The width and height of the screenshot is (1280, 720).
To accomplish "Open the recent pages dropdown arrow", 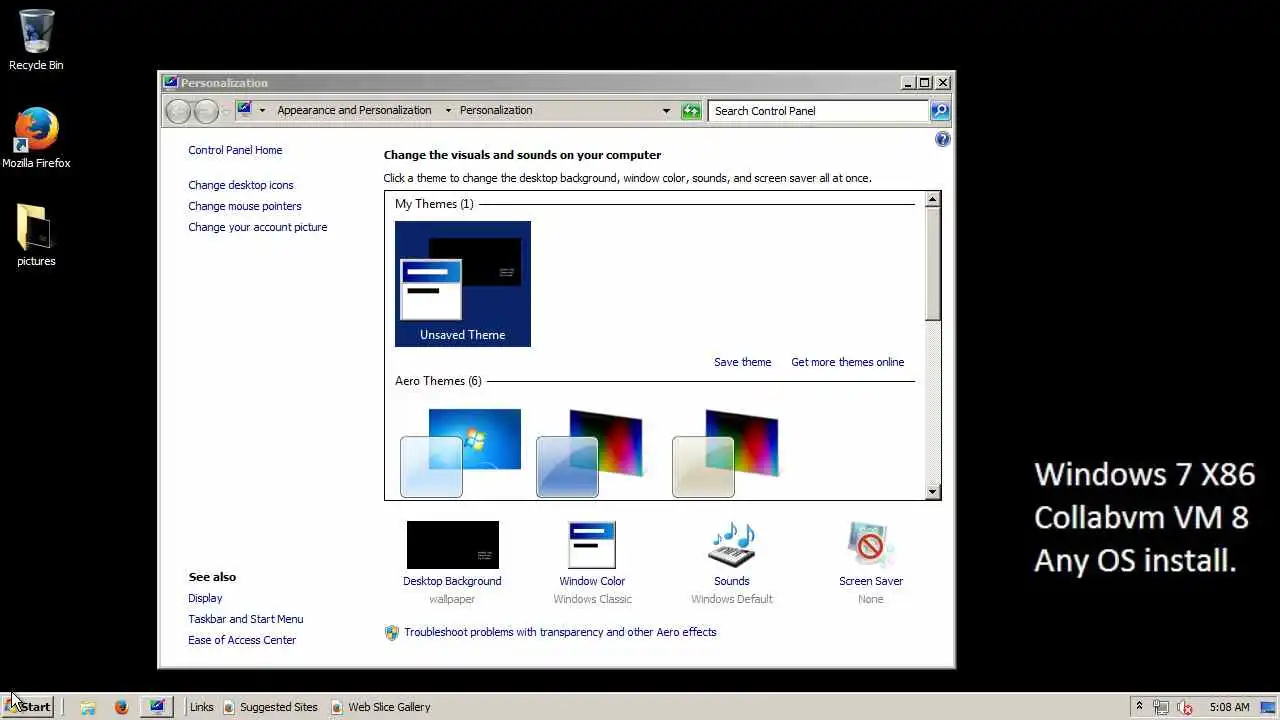I will coord(225,111).
